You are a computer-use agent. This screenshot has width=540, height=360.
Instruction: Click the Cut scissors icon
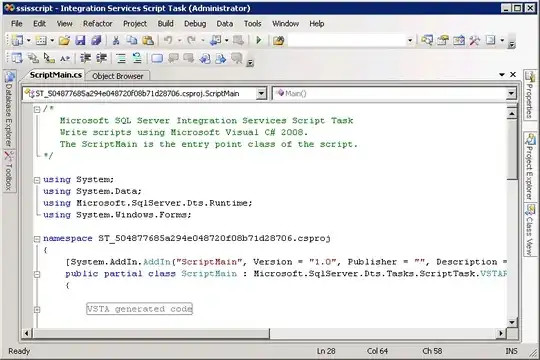pos(116,41)
